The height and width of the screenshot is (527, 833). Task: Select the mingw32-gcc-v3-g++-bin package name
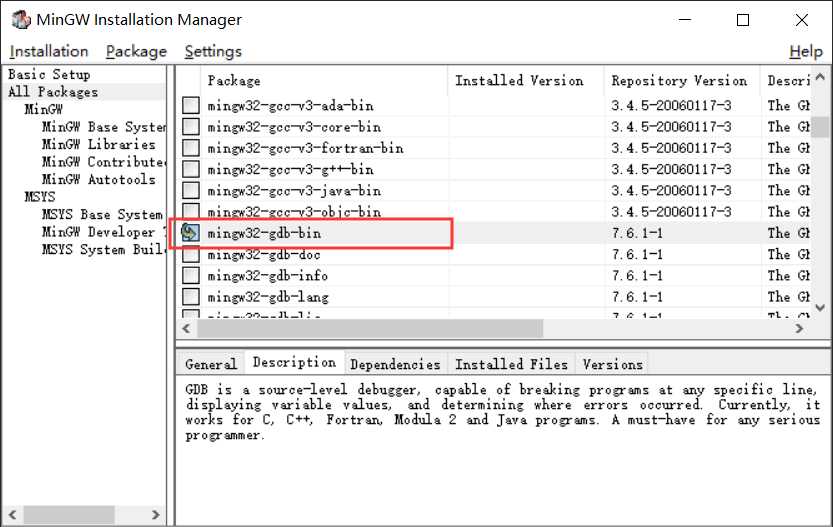291,169
